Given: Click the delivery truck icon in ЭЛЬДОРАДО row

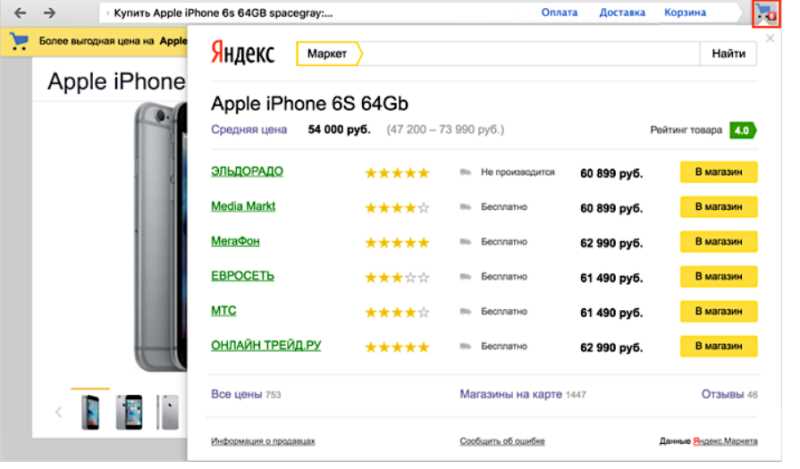Looking at the screenshot, I should (x=465, y=172).
